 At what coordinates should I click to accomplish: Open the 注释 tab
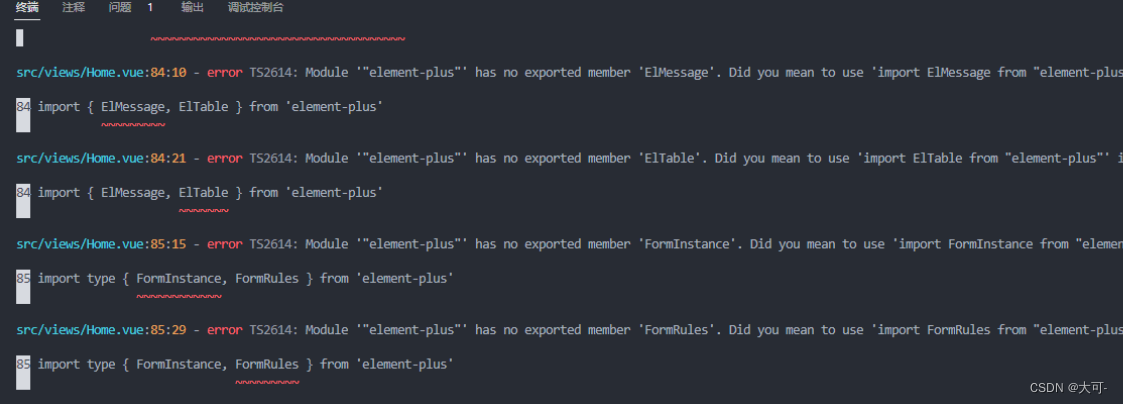pos(73,8)
